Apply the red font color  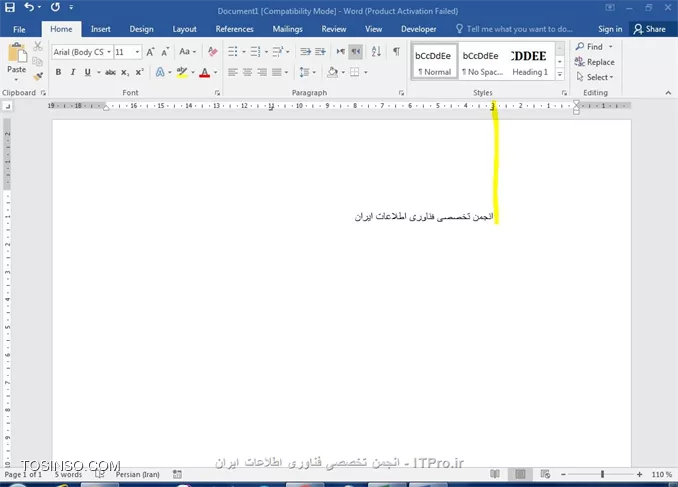pyautogui.click(x=205, y=72)
